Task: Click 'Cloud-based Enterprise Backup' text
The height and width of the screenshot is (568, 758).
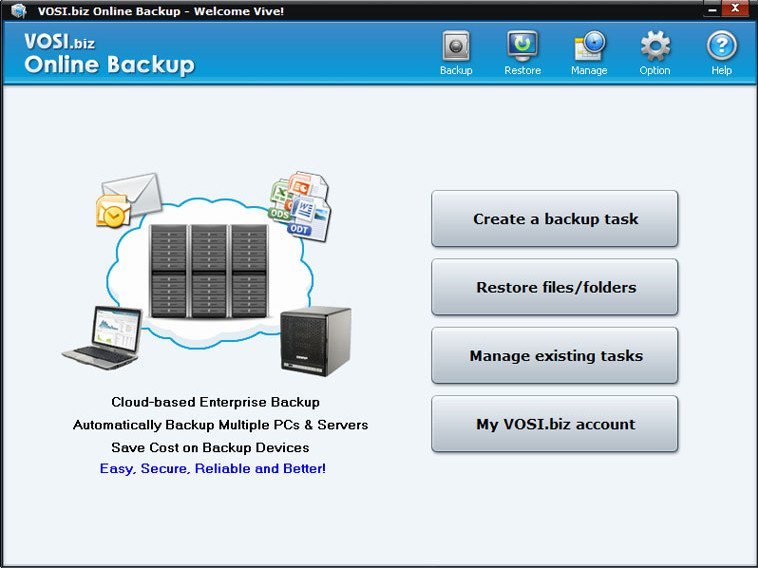Action: coord(215,402)
